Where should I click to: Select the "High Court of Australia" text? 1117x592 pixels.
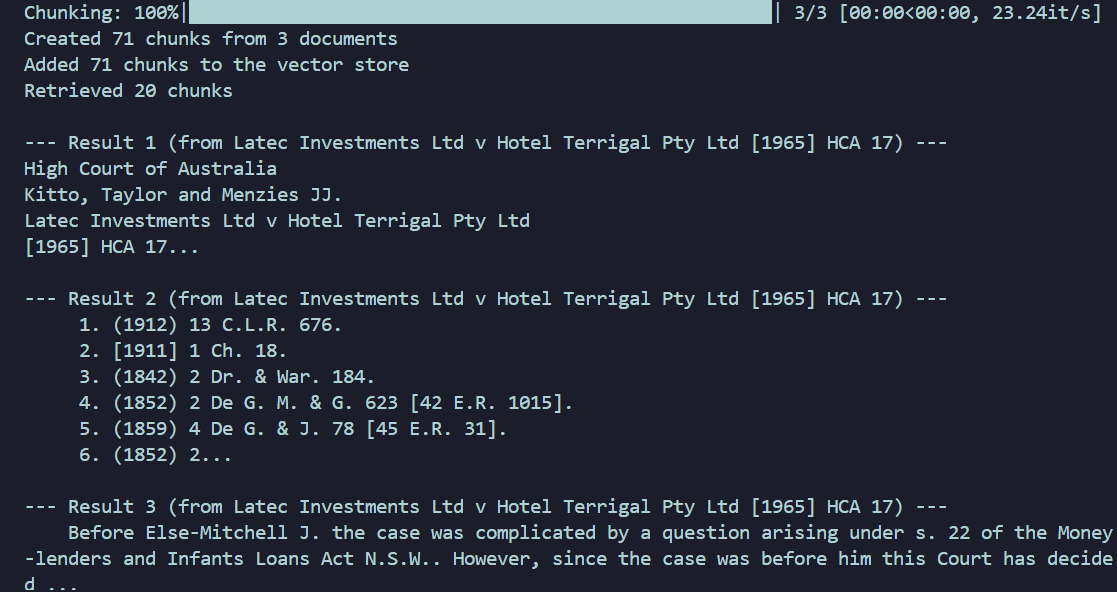pos(150,169)
